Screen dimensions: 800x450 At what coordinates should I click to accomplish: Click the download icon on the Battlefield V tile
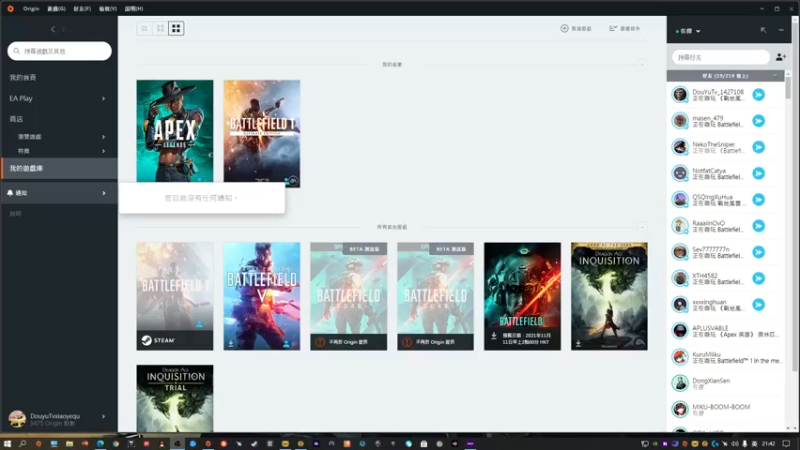pyautogui.click(x=231, y=343)
